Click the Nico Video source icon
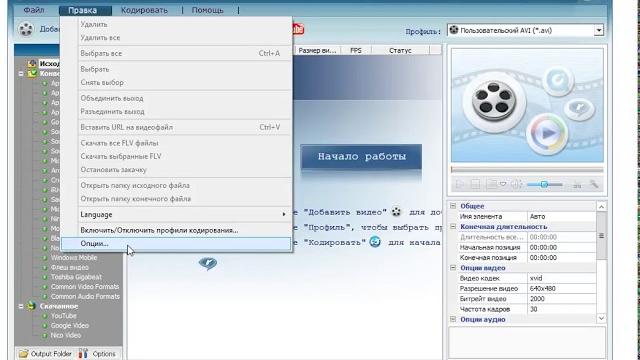This screenshot has height=360, width=640. (x=45, y=336)
